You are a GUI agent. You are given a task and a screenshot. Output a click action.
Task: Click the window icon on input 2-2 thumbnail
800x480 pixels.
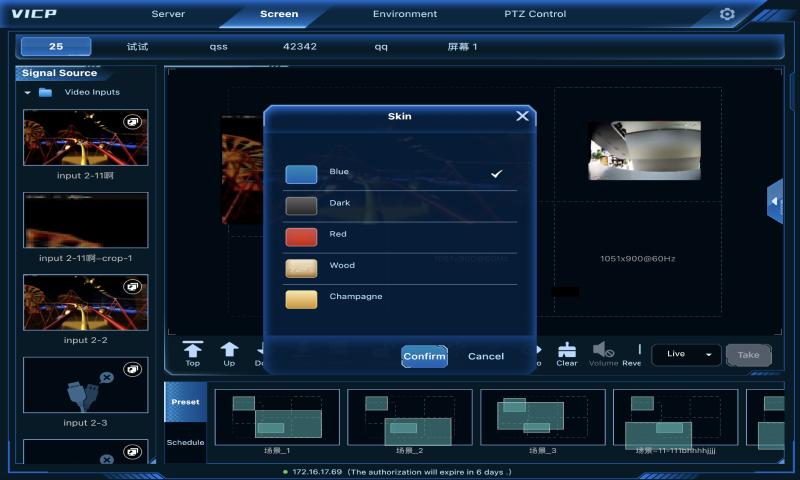(x=132, y=287)
